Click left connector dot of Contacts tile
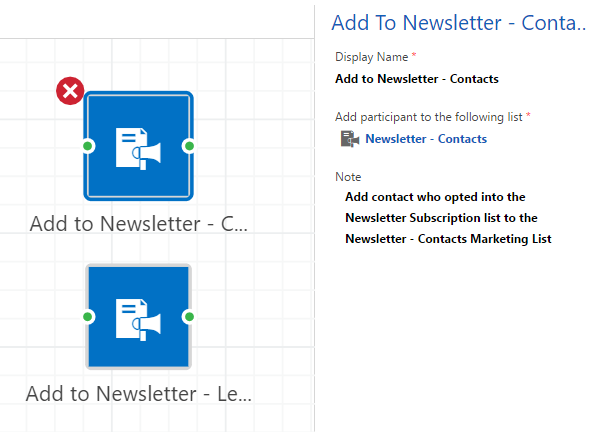The image size is (591, 432). pyautogui.click(x=87, y=146)
